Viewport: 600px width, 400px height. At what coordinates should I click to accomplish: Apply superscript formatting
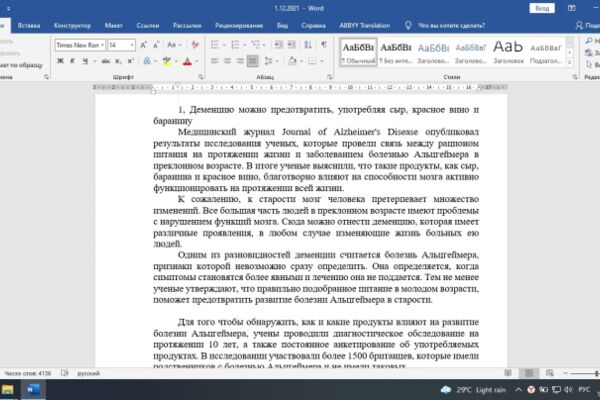(130, 61)
